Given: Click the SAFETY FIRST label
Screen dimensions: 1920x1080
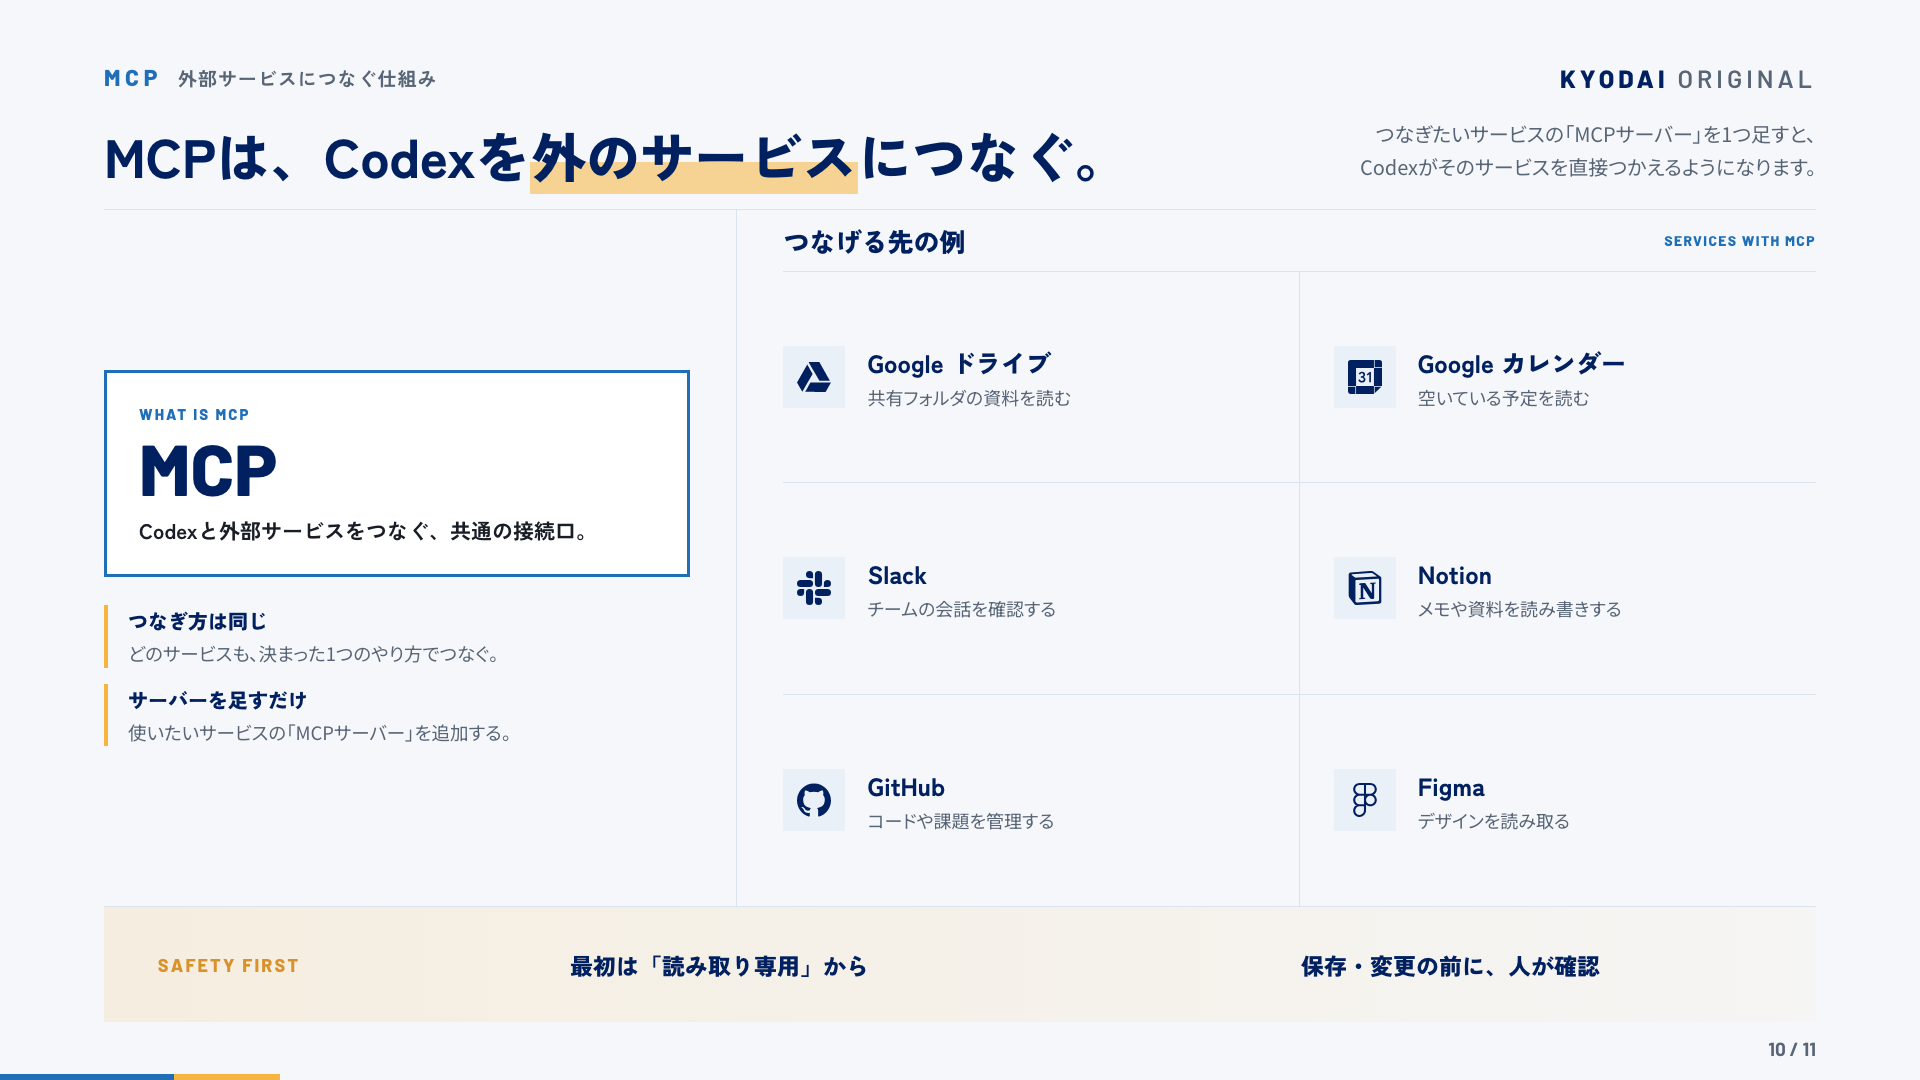Looking at the screenshot, I should pos(228,966).
